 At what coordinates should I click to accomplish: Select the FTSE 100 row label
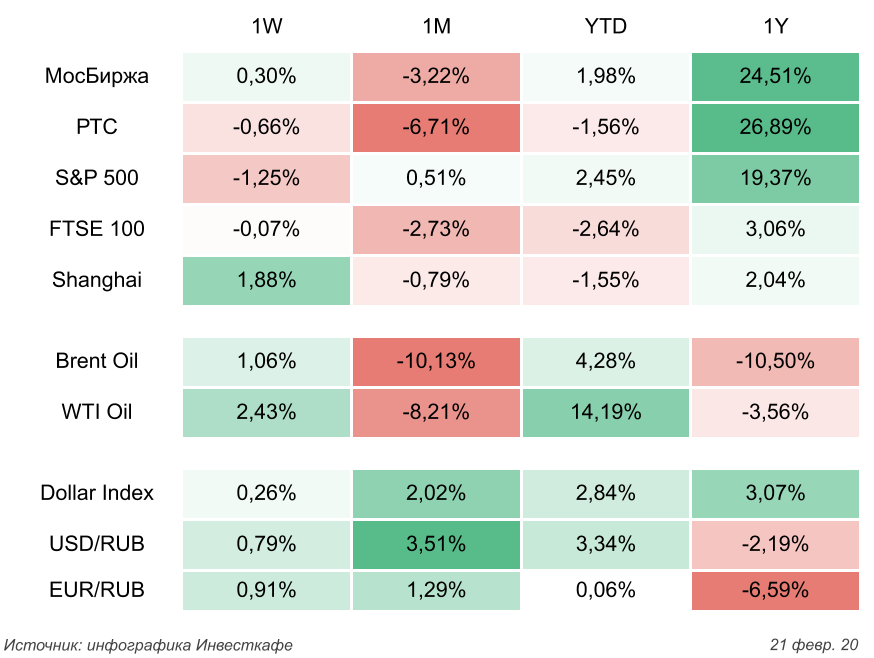(x=97, y=229)
